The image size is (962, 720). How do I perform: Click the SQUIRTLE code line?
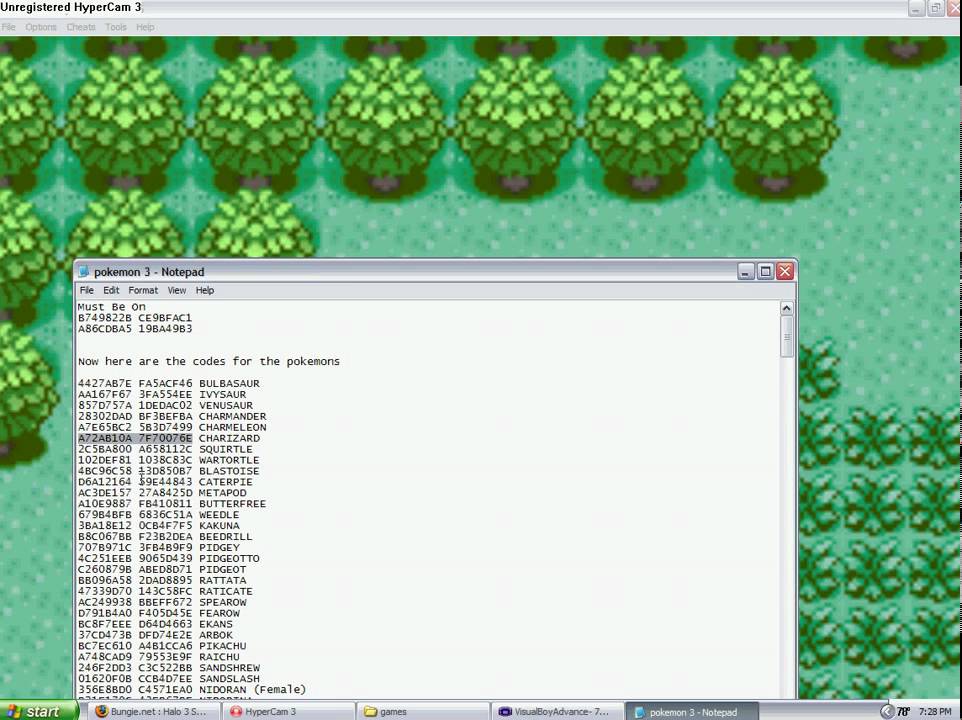pyautogui.click(x=165, y=449)
